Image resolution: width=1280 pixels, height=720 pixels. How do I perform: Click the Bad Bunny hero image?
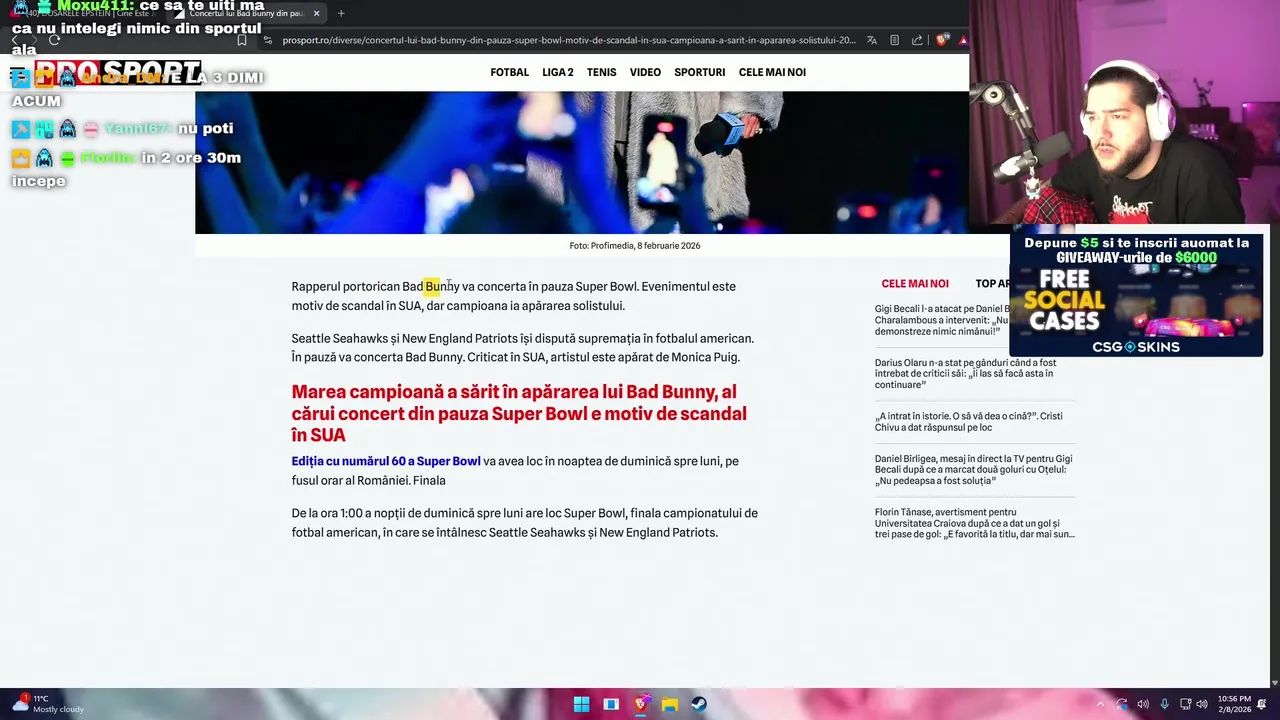coord(581,162)
